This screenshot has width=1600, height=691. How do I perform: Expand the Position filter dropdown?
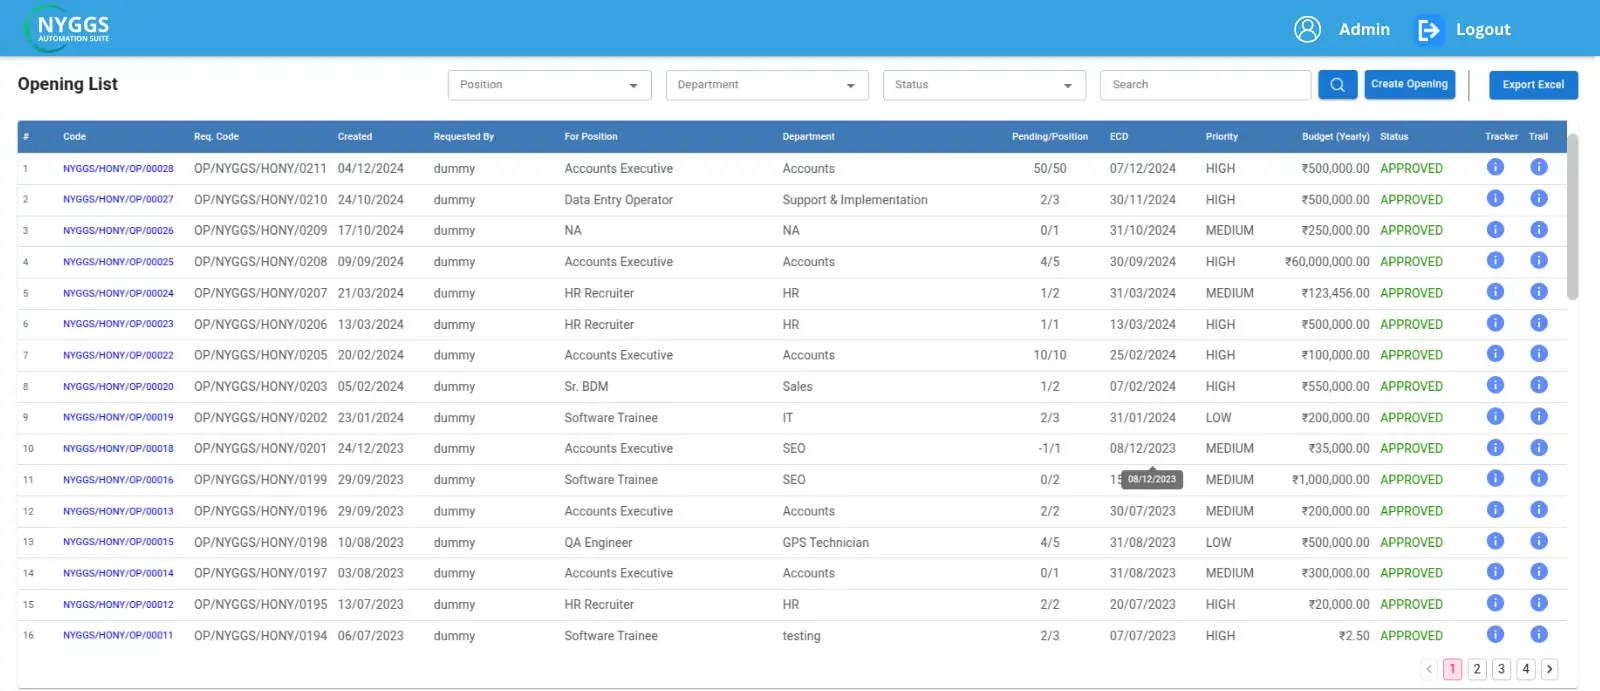tap(550, 85)
